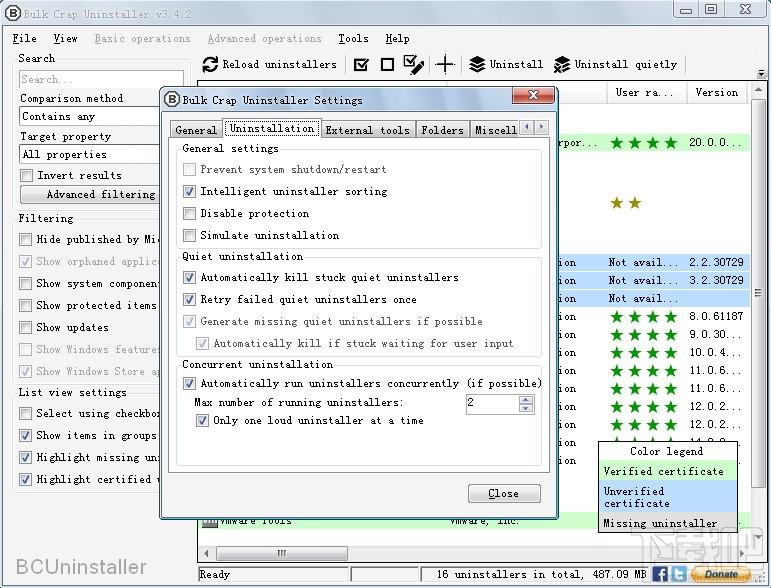Toggle Hide published by Microsoft checkbox

pyautogui.click(x=26, y=239)
